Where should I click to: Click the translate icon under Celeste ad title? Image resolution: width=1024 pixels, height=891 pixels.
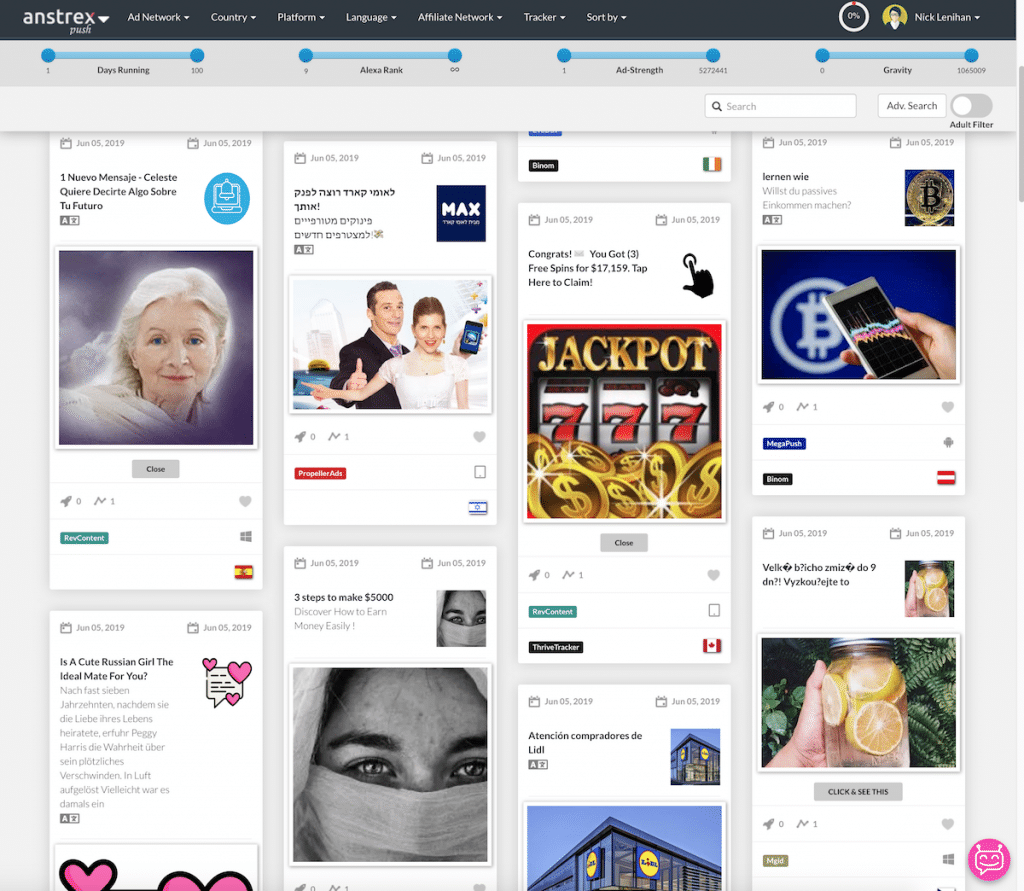coord(69,220)
